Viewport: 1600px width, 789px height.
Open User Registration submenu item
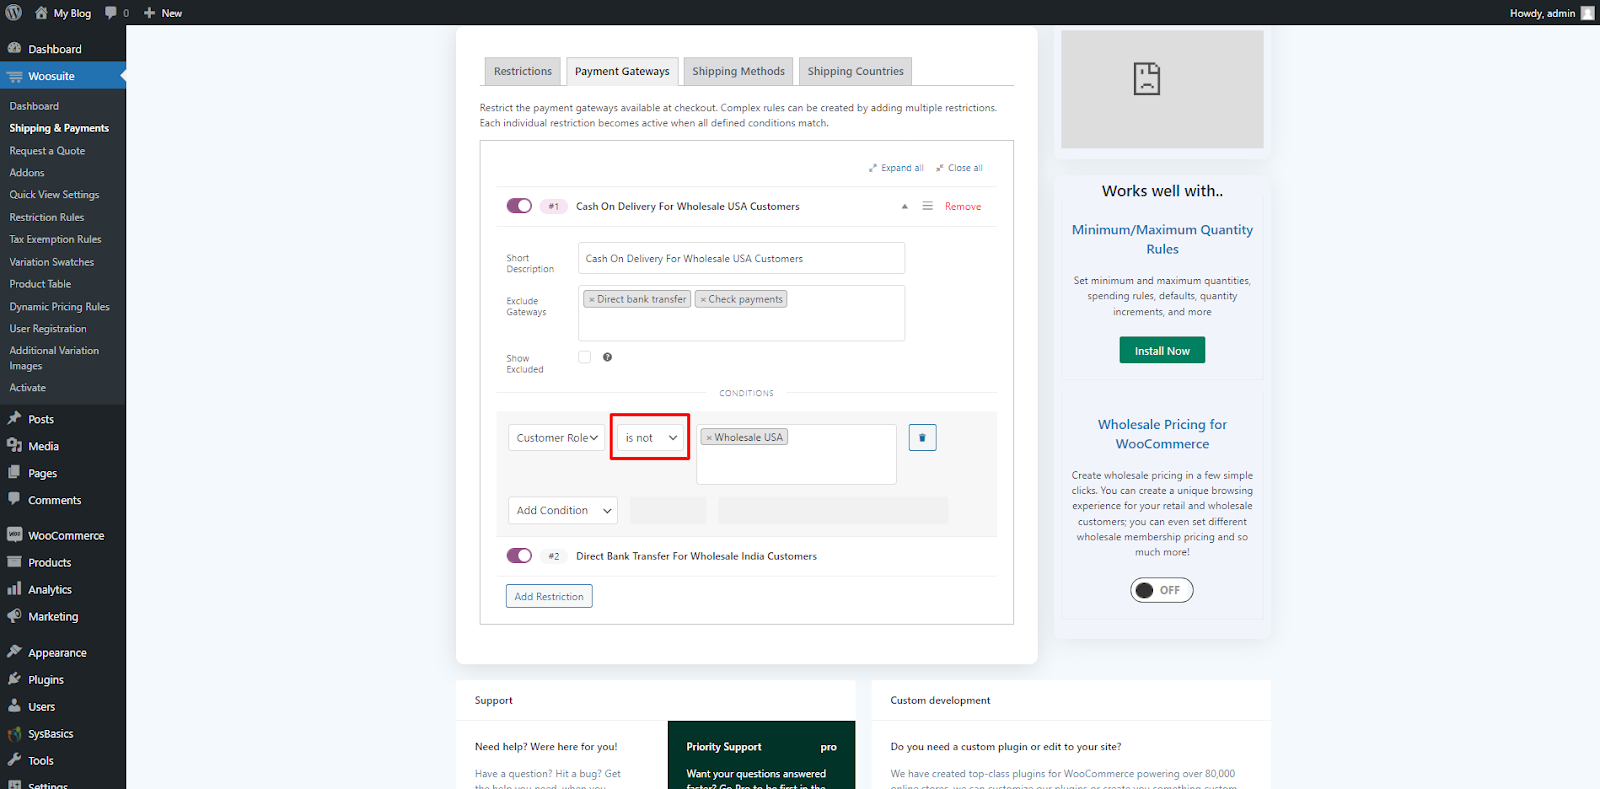48,329
